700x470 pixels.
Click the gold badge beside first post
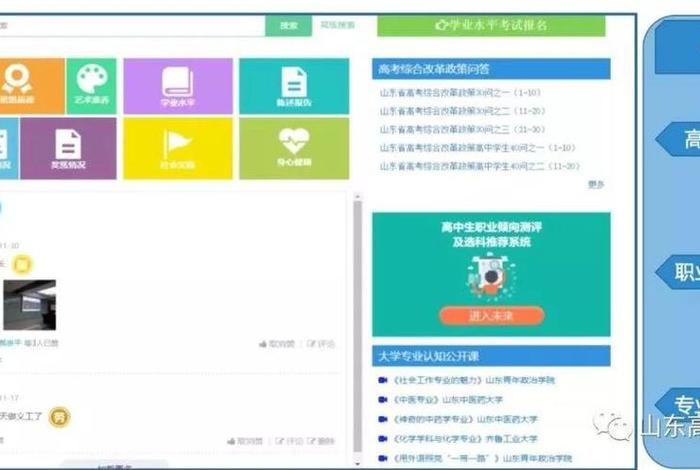click(22, 265)
